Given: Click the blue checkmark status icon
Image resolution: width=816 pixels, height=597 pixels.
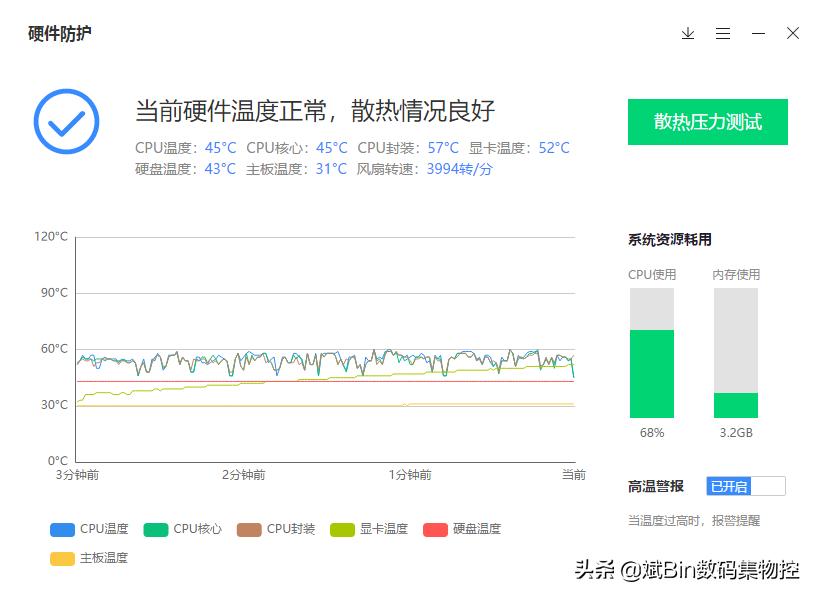Looking at the screenshot, I should [66, 121].
